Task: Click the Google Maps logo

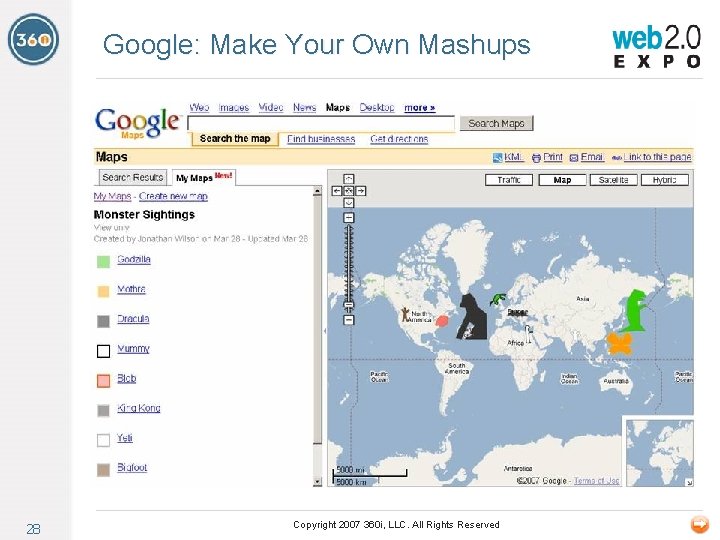Action: [x=137, y=123]
